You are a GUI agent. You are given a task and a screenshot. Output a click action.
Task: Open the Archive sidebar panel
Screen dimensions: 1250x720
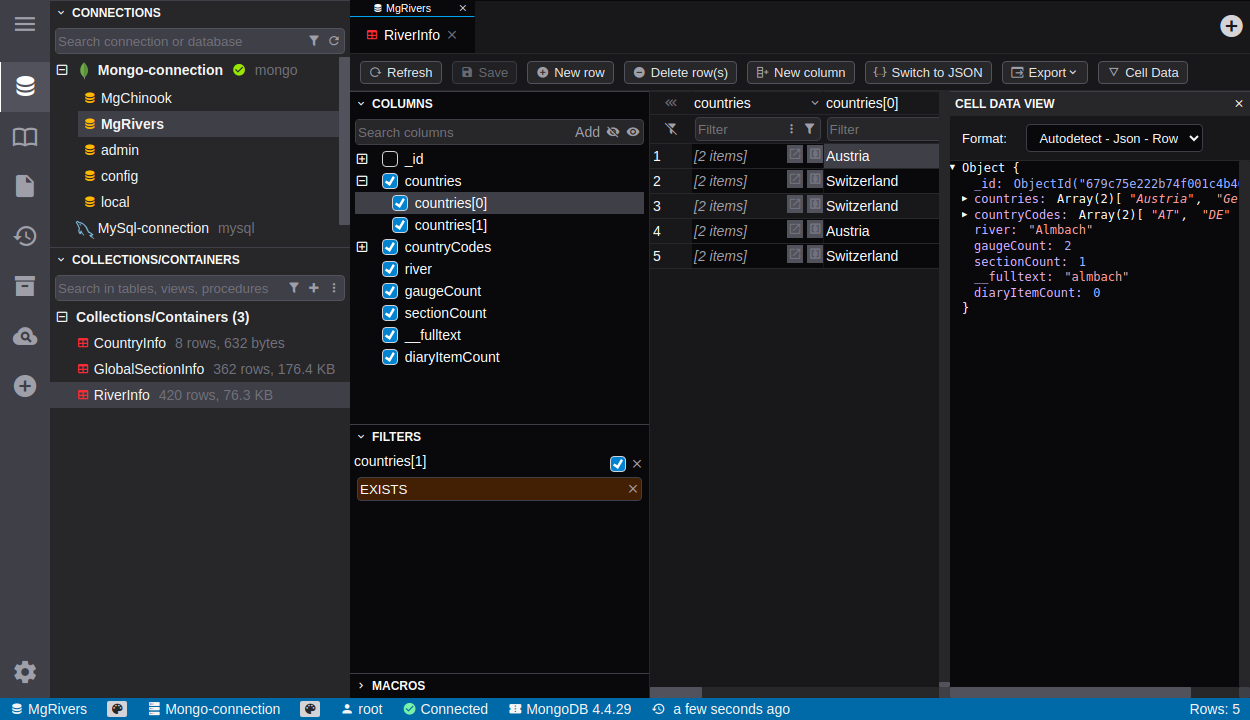[x=25, y=287]
